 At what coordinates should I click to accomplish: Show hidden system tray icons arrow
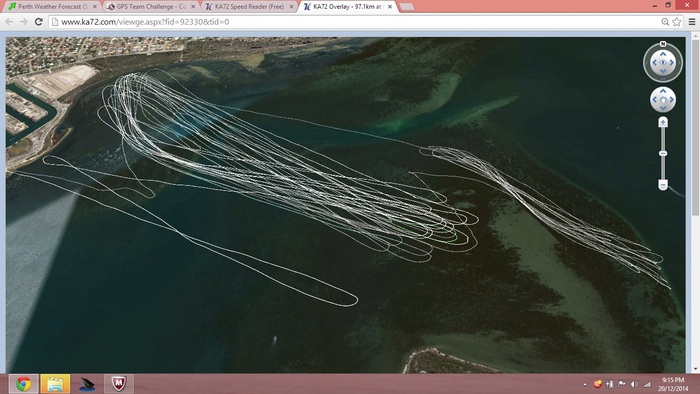585,384
